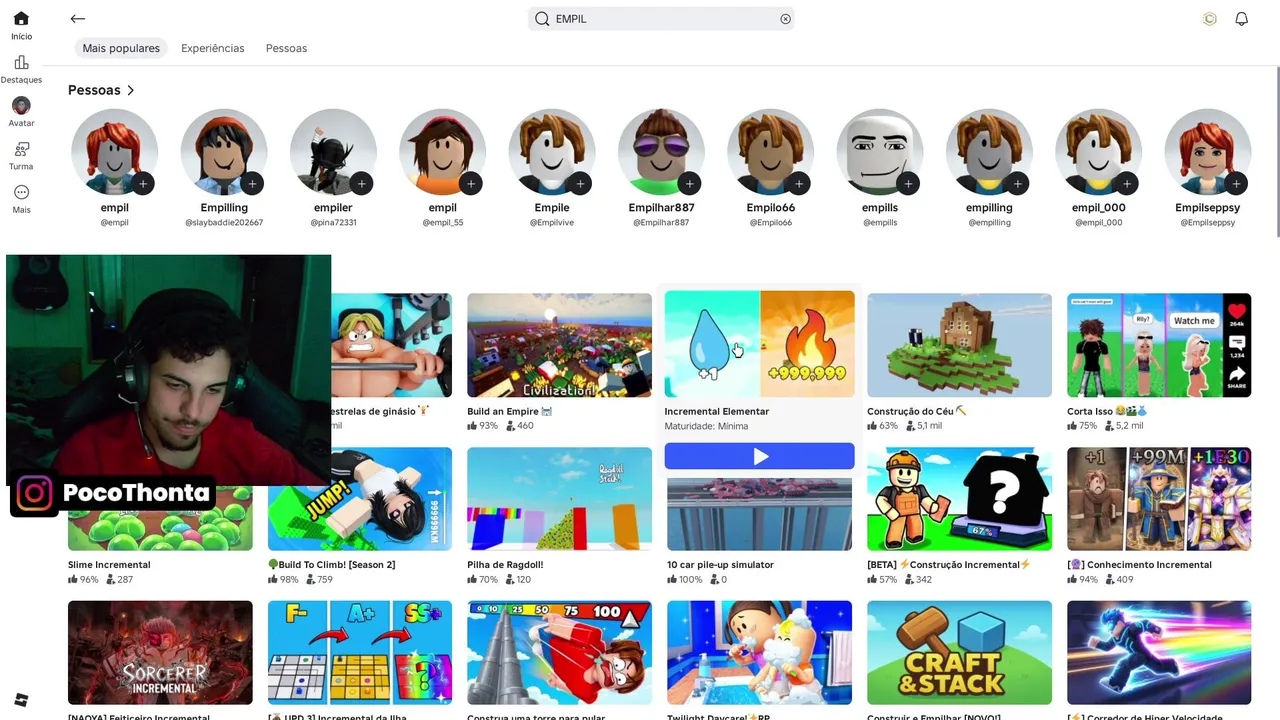Click the Build an Empire title link
The image size is (1280, 720).
pos(509,411)
